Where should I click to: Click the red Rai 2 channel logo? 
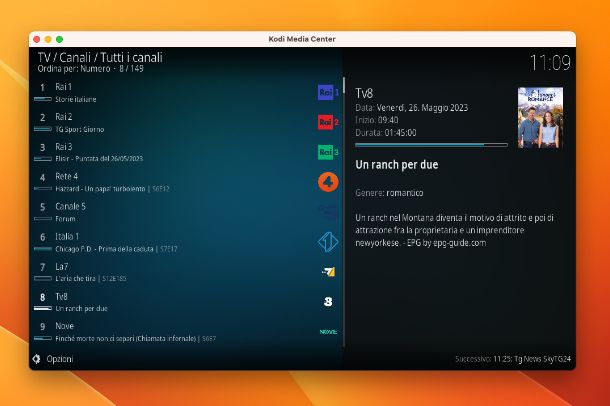[x=328, y=122]
